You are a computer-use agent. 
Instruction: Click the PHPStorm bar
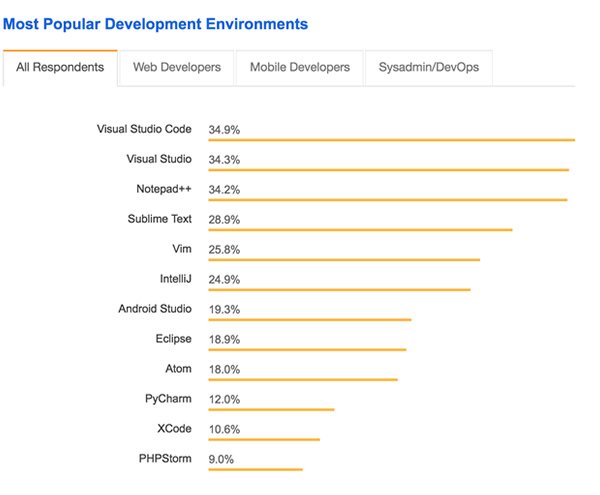point(255,469)
